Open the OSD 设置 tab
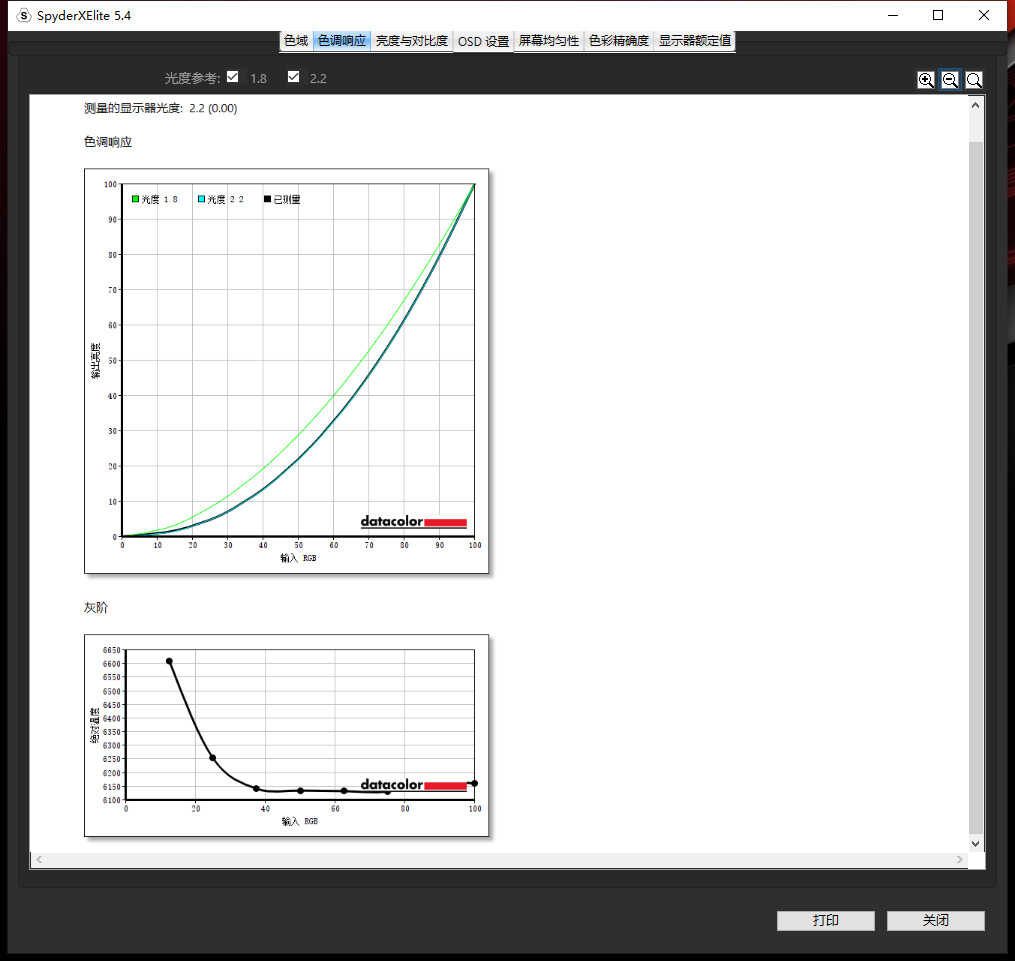Viewport: 1015px width, 961px height. [x=484, y=41]
